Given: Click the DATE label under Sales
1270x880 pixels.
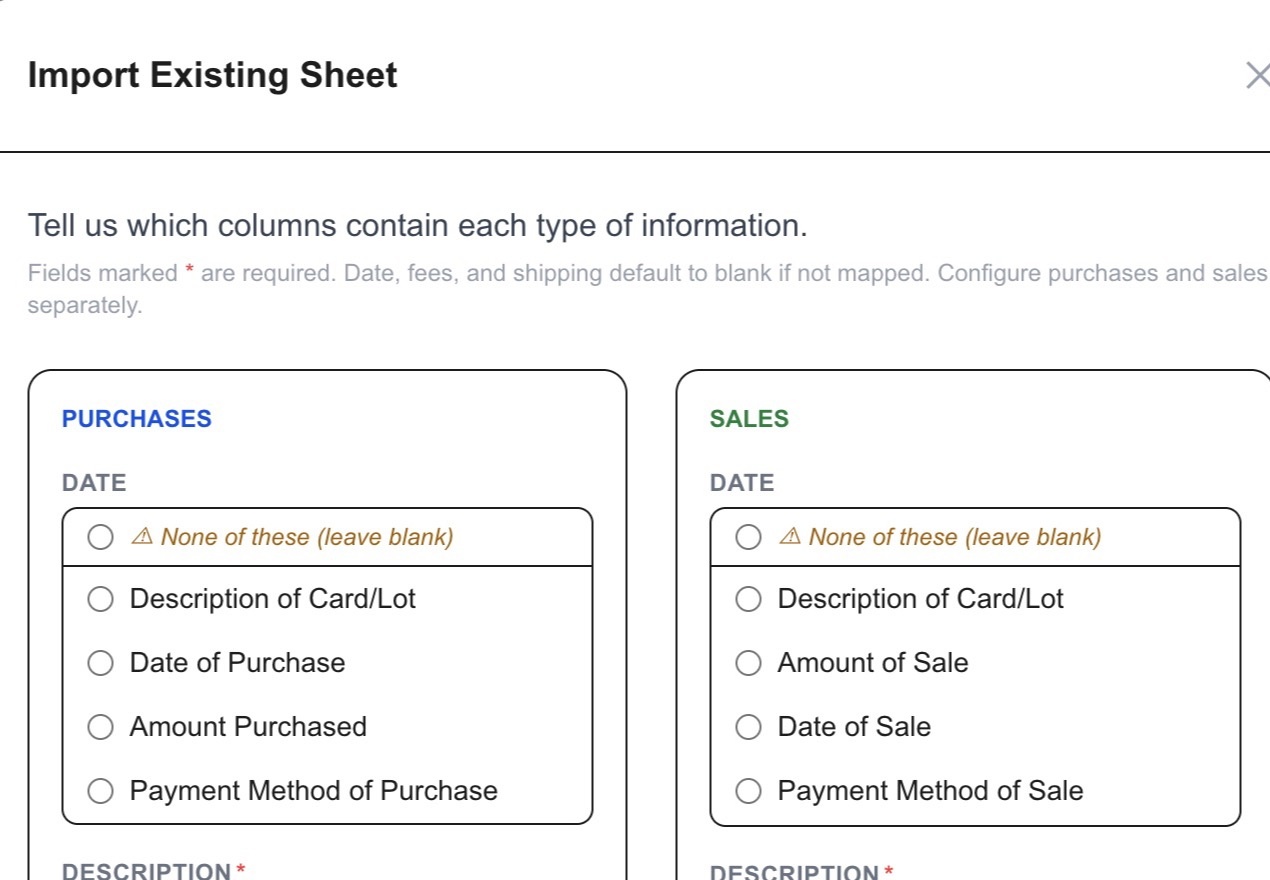Looking at the screenshot, I should [x=742, y=483].
